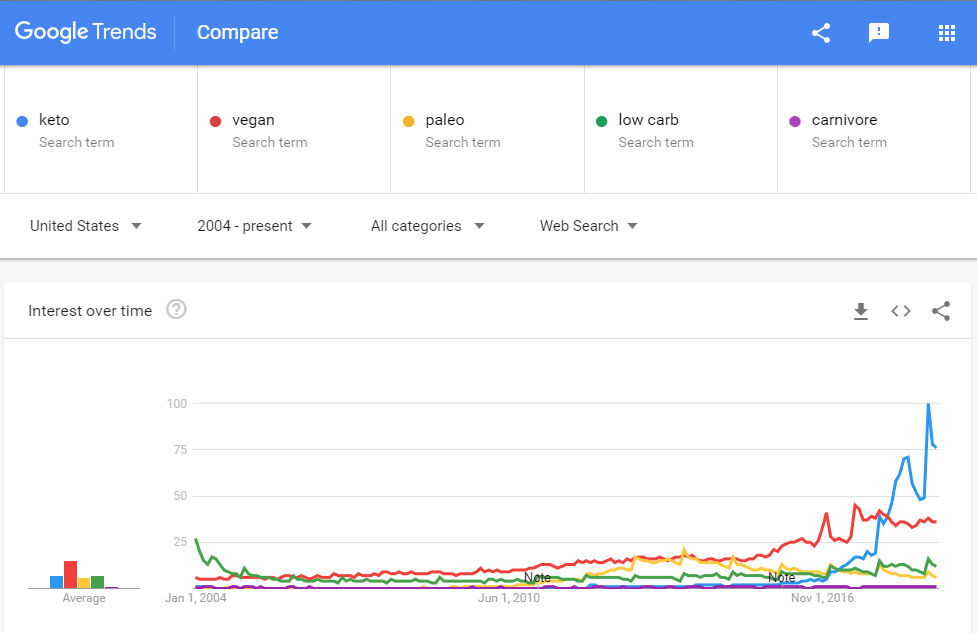Open the Google apps grid
This screenshot has width=977, height=633.
(947, 33)
